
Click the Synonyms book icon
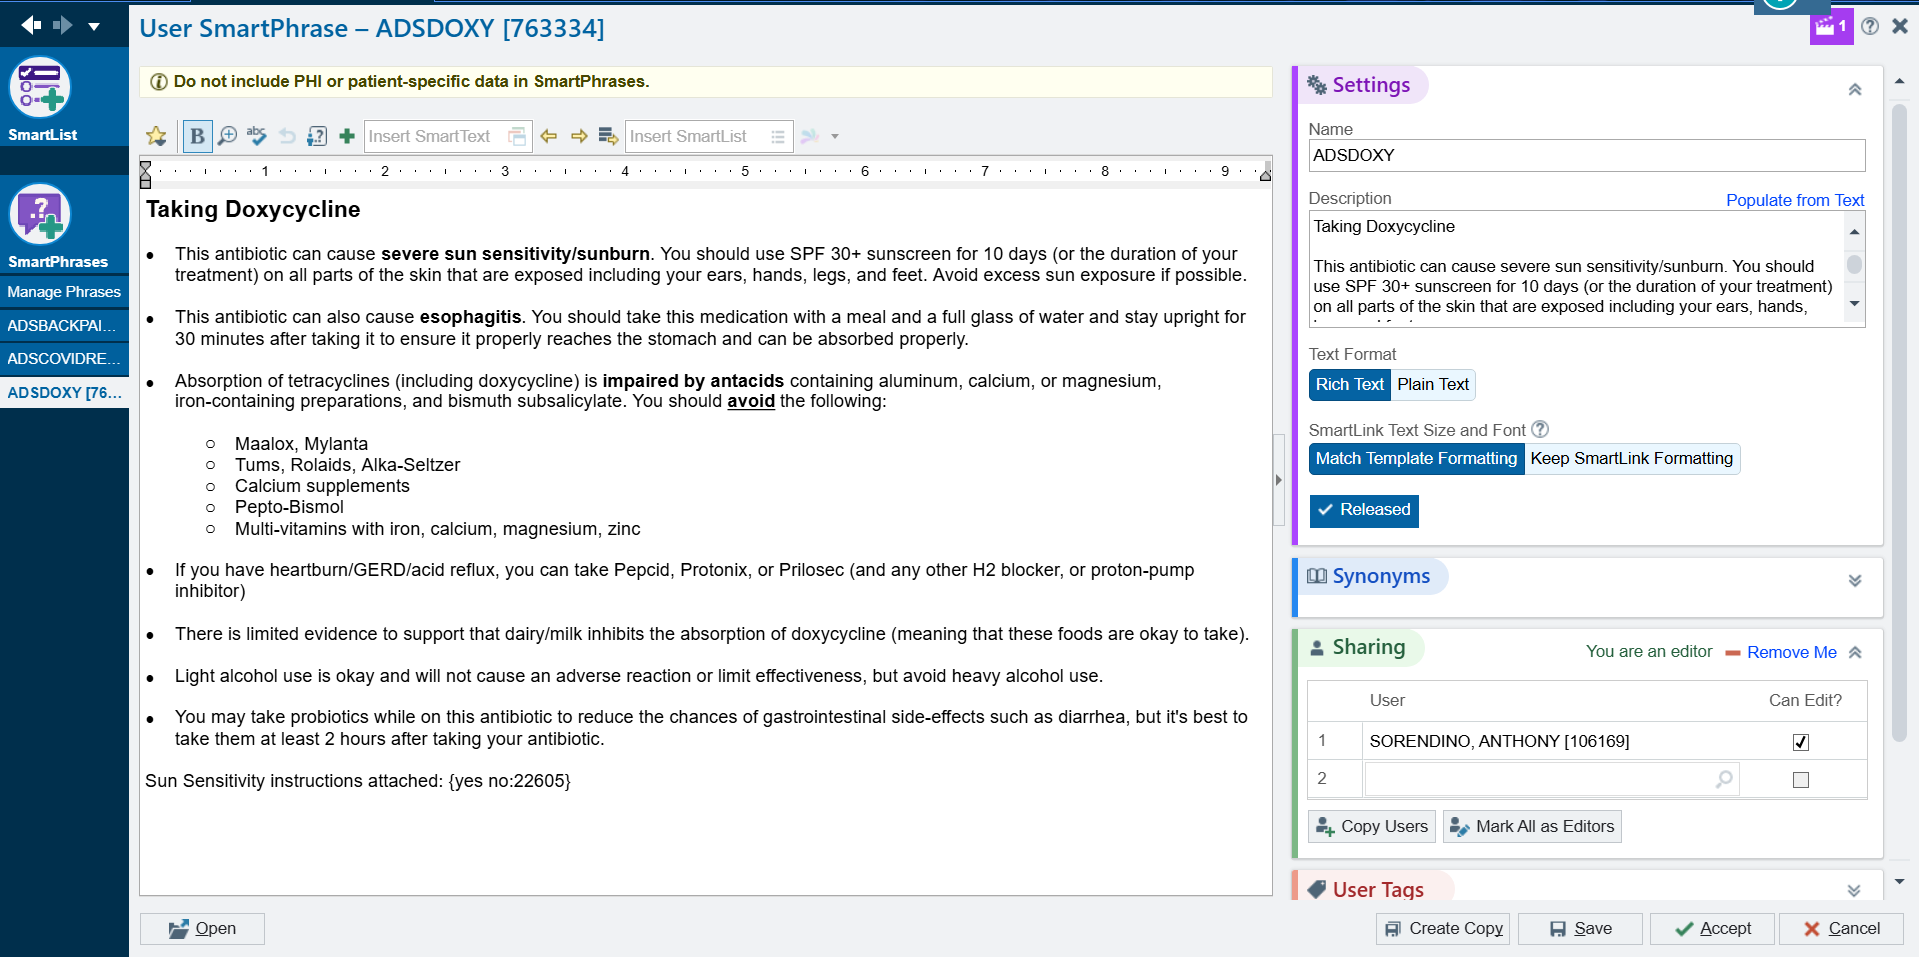(1317, 576)
